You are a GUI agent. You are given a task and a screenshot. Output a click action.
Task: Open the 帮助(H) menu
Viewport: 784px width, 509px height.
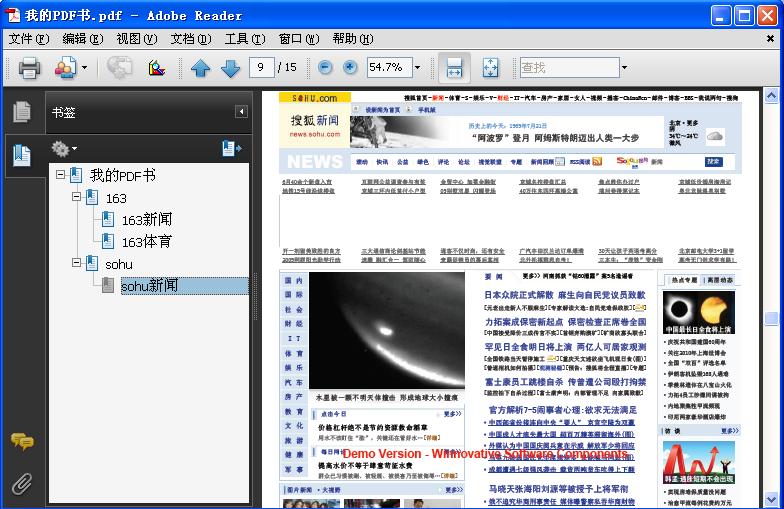[x=352, y=39]
